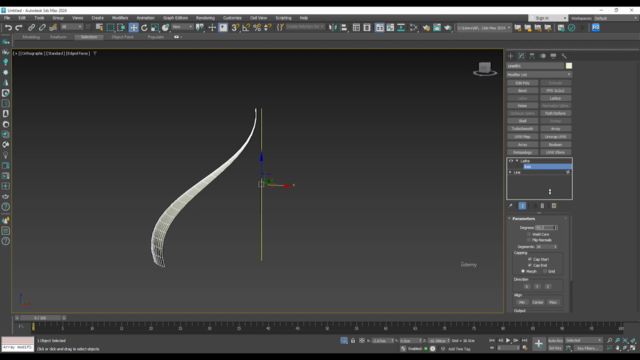Open the reference coordinate system View dropdown
This screenshot has height=360, width=640.
(x=182, y=27)
